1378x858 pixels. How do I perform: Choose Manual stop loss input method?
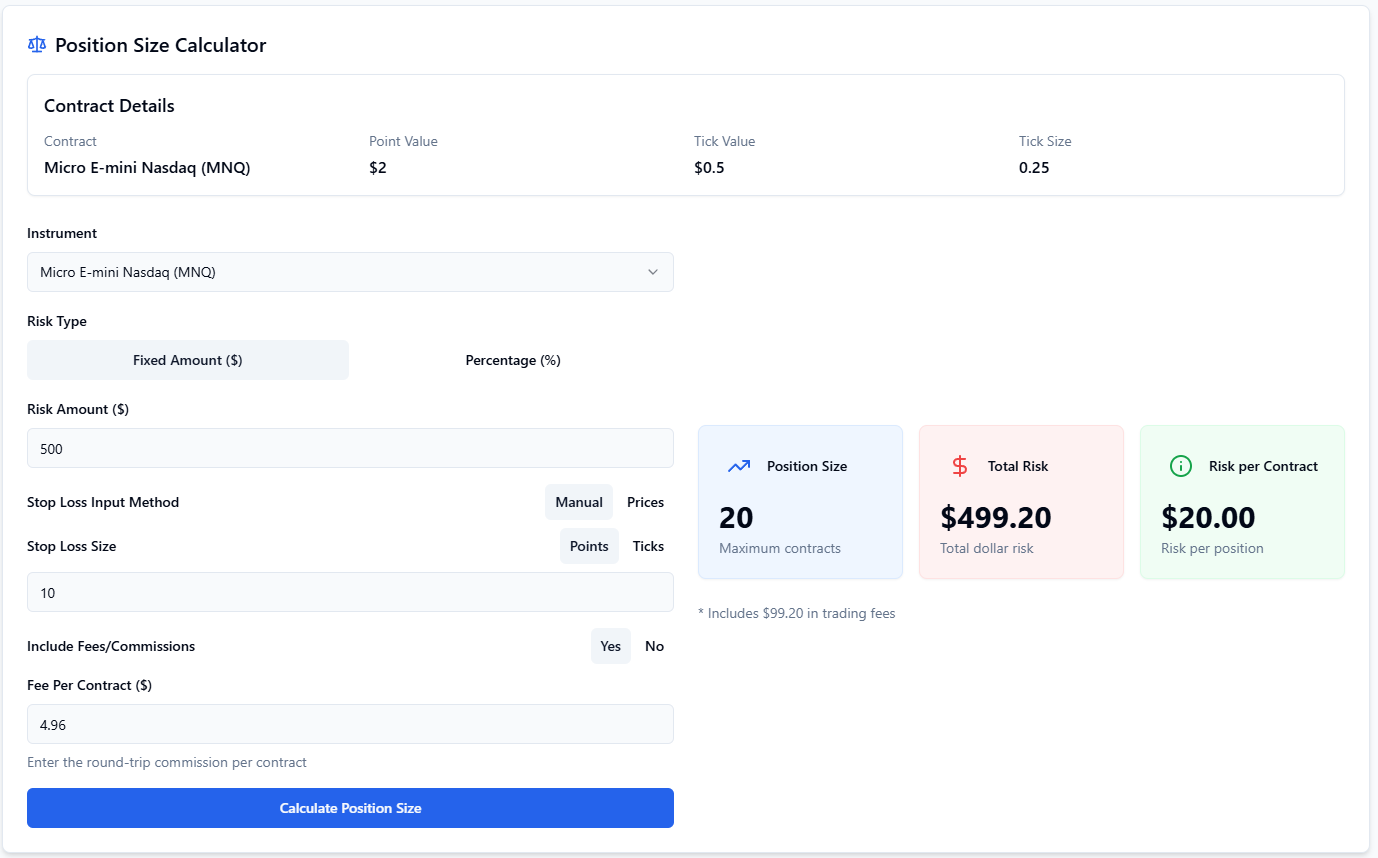coord(579,502)
